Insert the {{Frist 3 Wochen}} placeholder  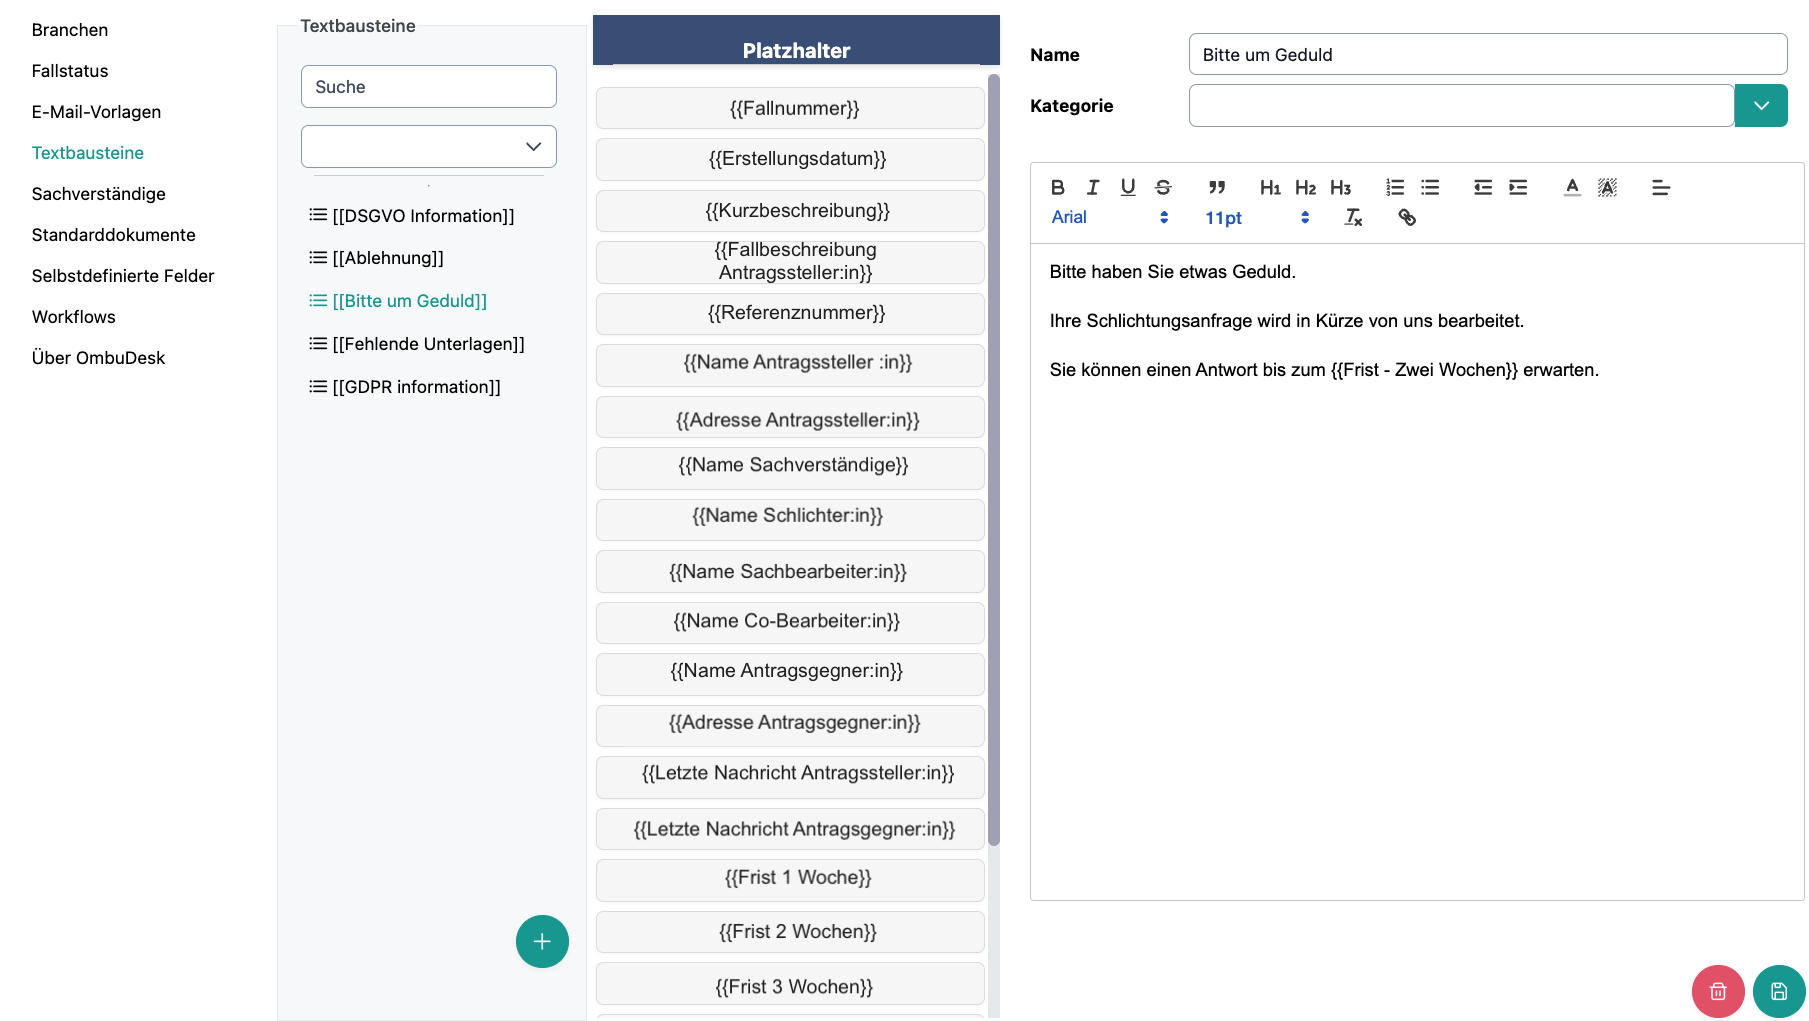pyautogui.click(x=790, y=983)
